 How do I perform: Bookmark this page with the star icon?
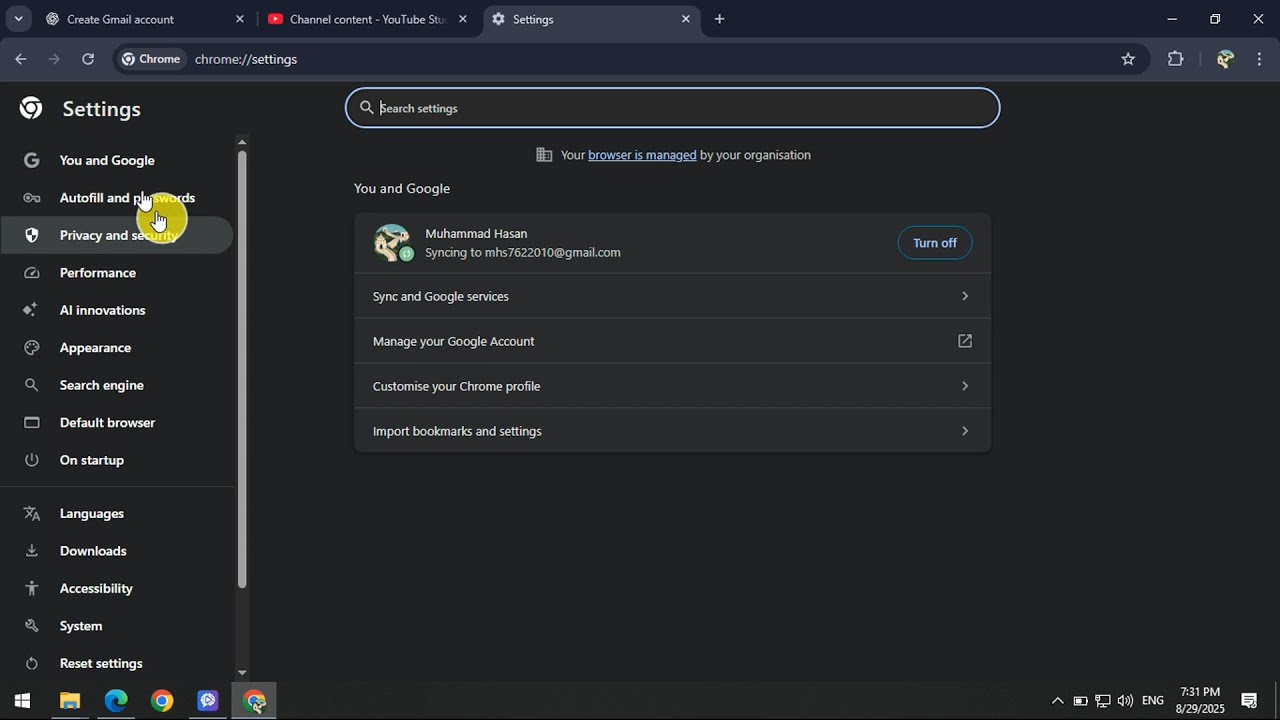pos(1128,59)
